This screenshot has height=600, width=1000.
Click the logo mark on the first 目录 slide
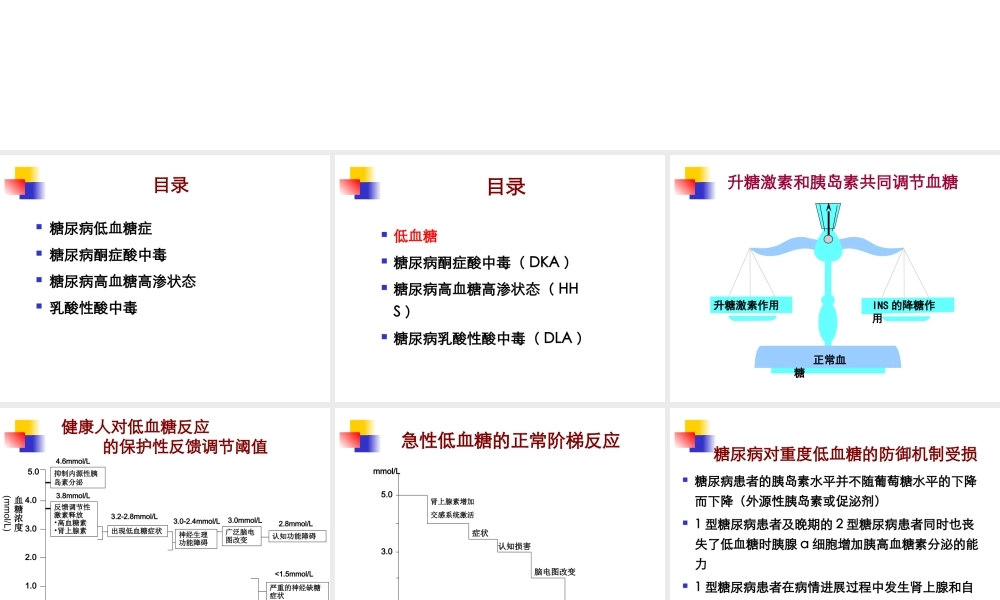25,185
